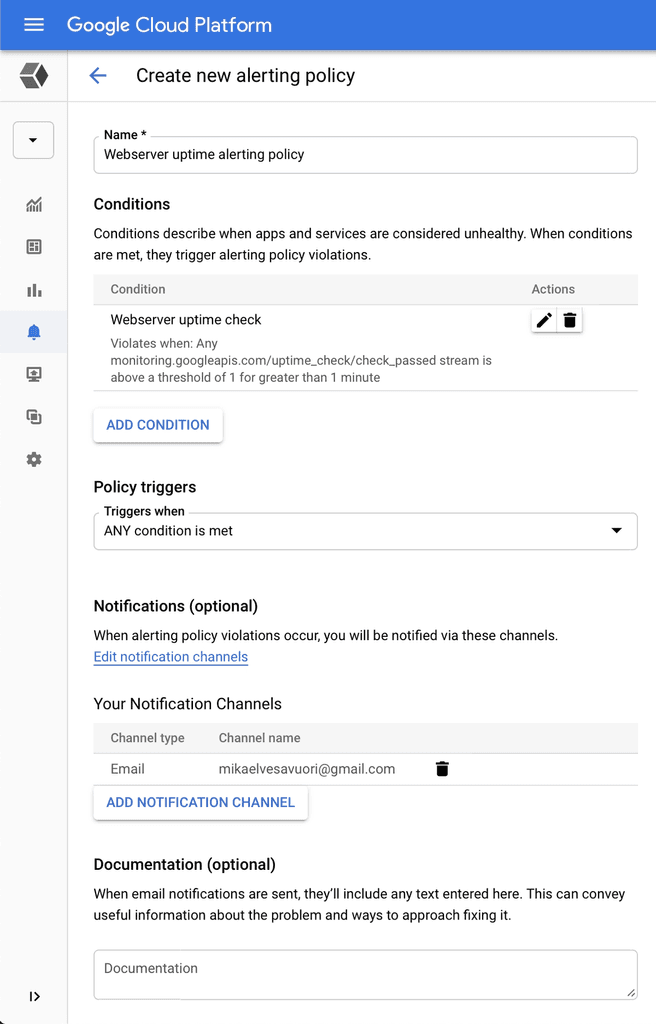
Task: Expand the small arrow below the Cloud logo
Action: coord(33,140)
